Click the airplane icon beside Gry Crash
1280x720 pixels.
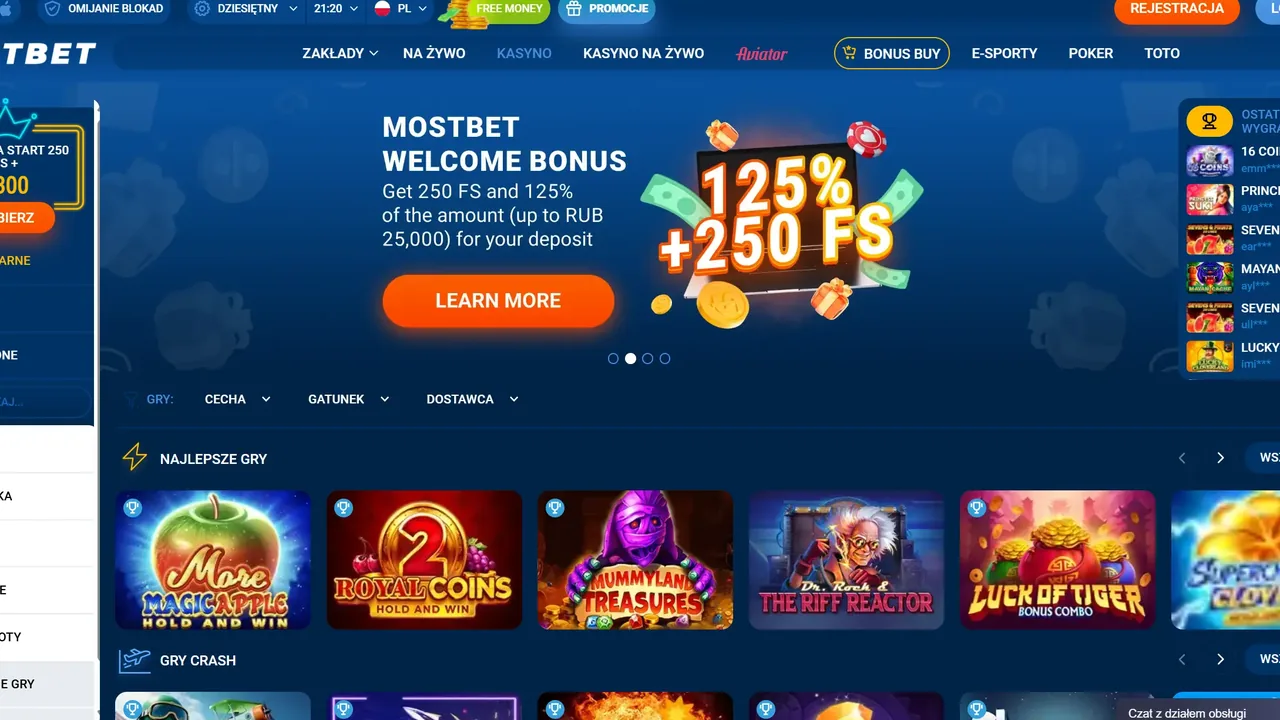(134, 660)
